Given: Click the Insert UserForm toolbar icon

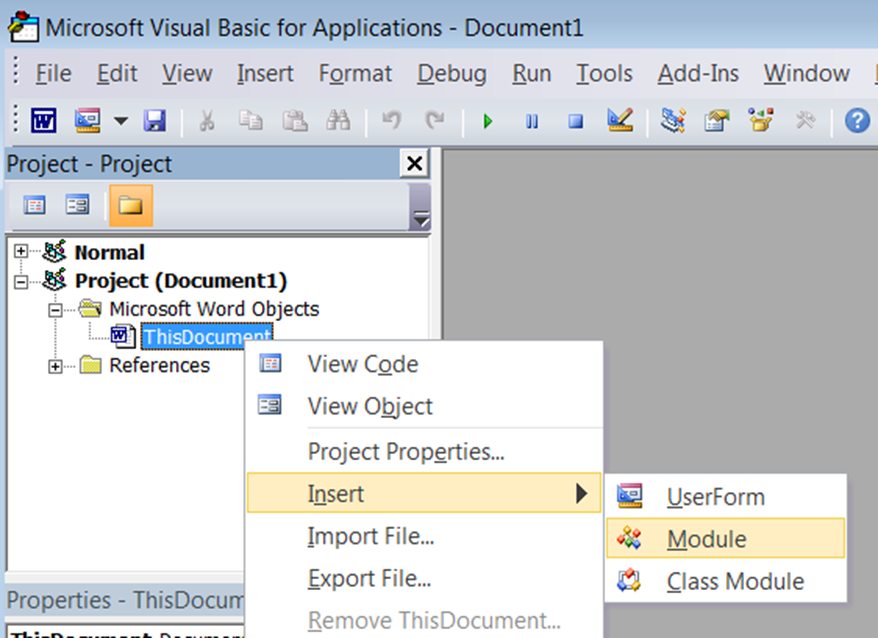Looking at the screenshot, I should (88, 120).
